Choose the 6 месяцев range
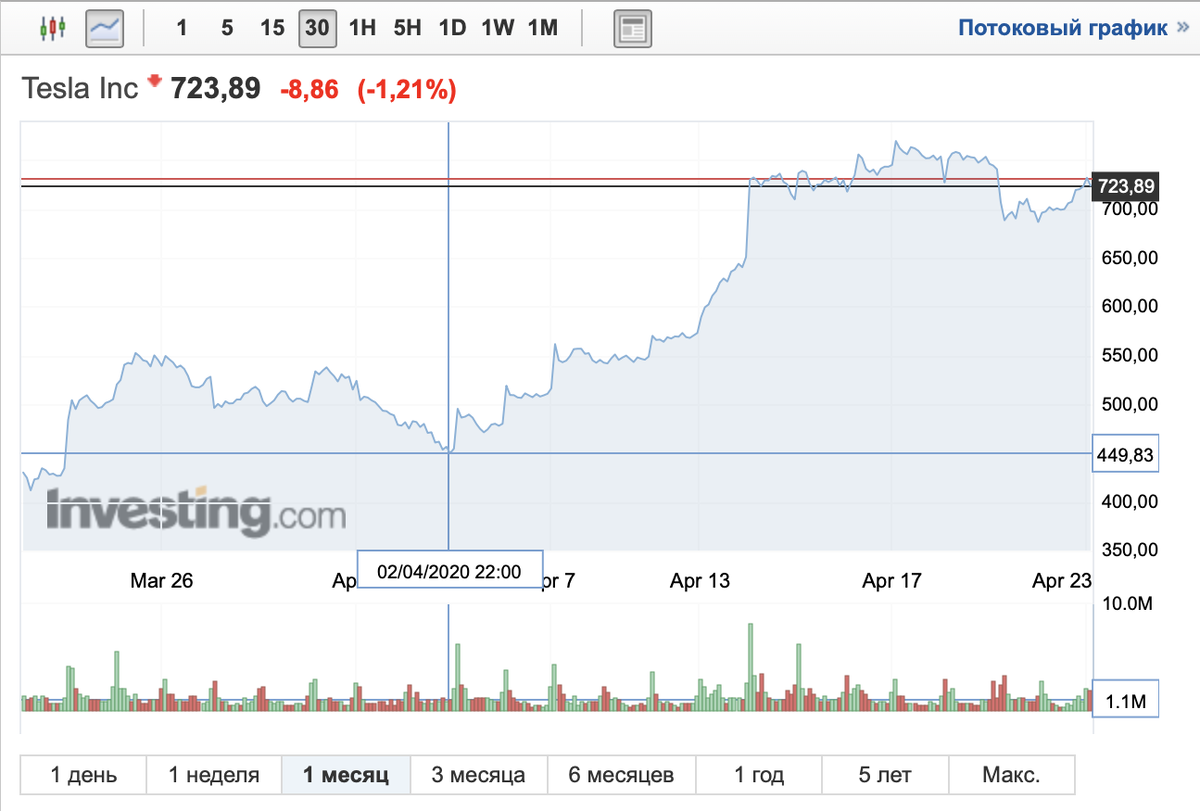 point(622,774)
